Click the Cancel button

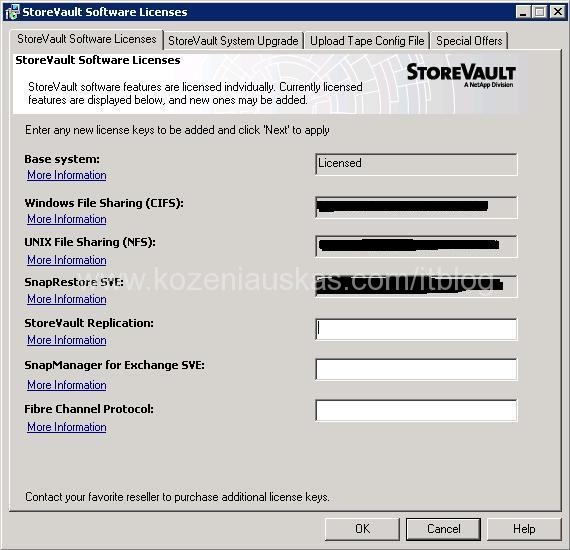coord(443,529)
